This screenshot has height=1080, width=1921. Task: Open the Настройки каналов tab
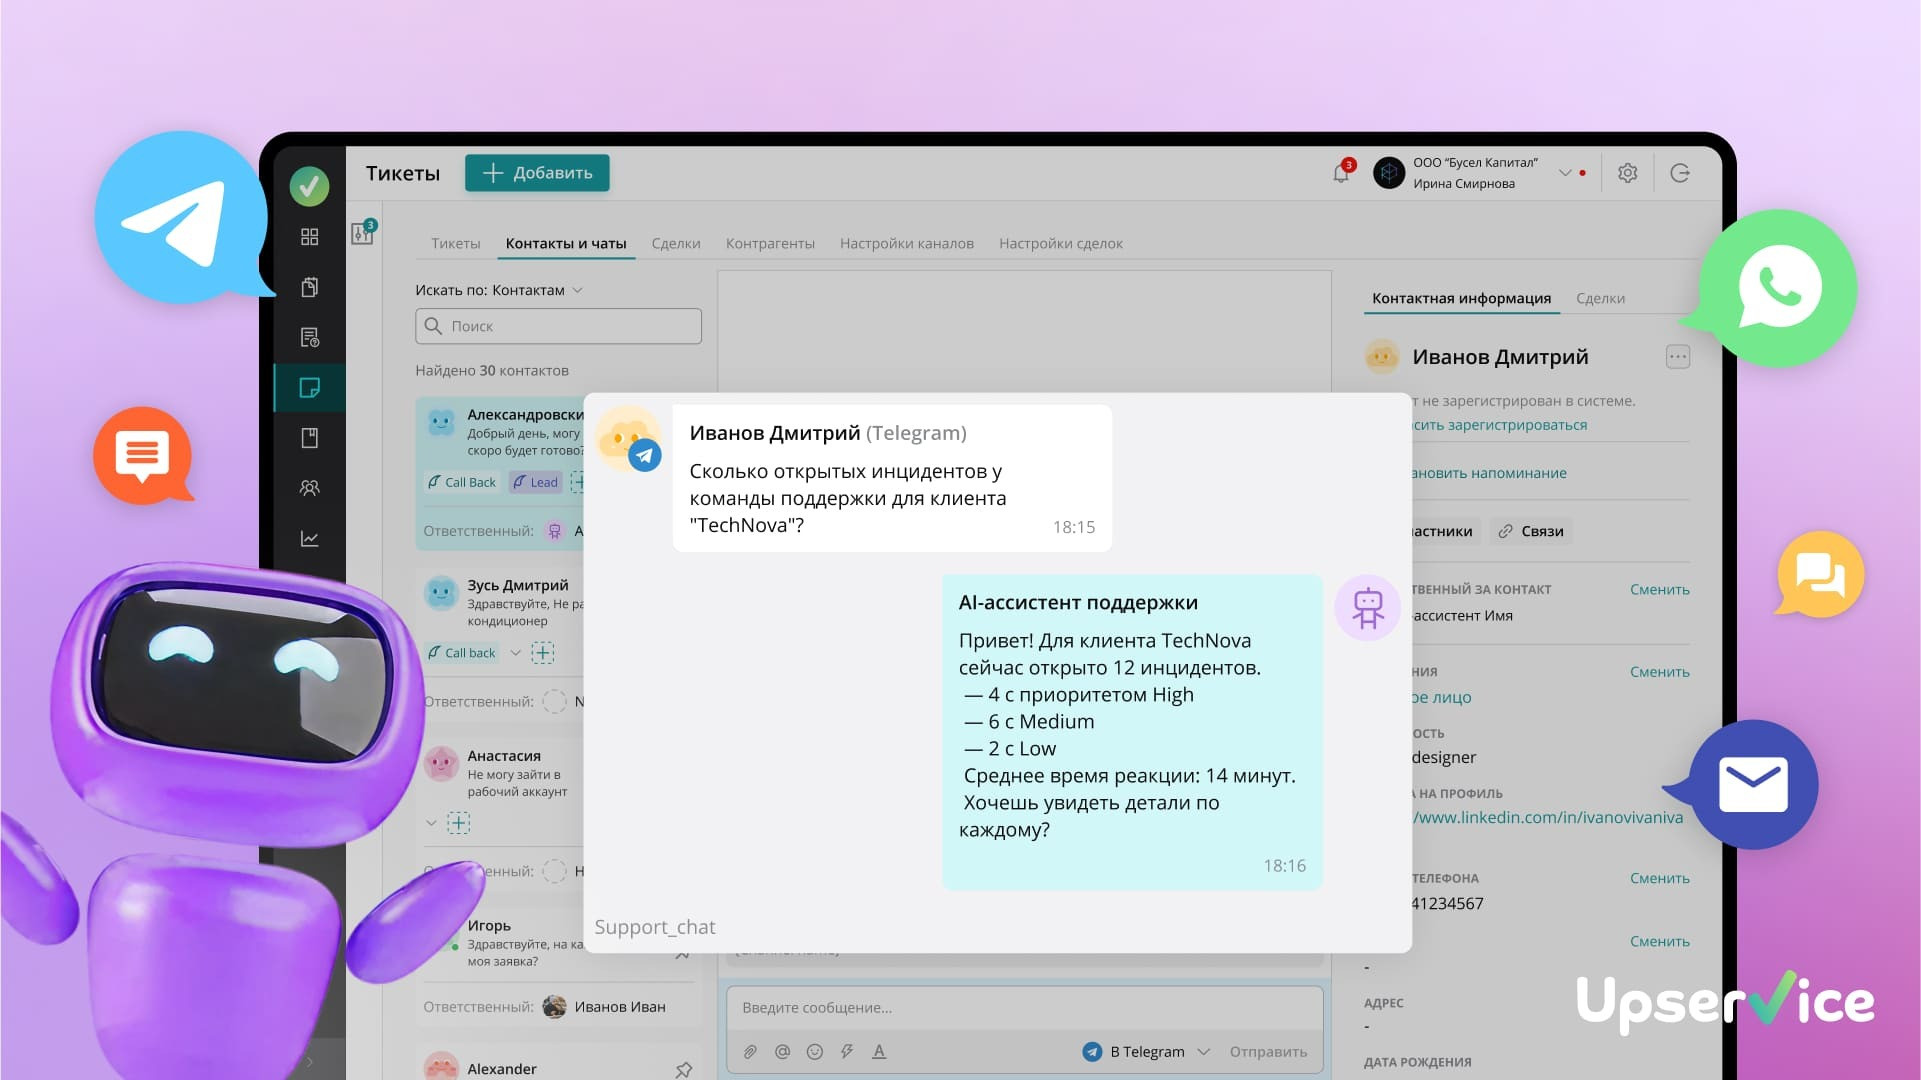(x=906, y=243)
